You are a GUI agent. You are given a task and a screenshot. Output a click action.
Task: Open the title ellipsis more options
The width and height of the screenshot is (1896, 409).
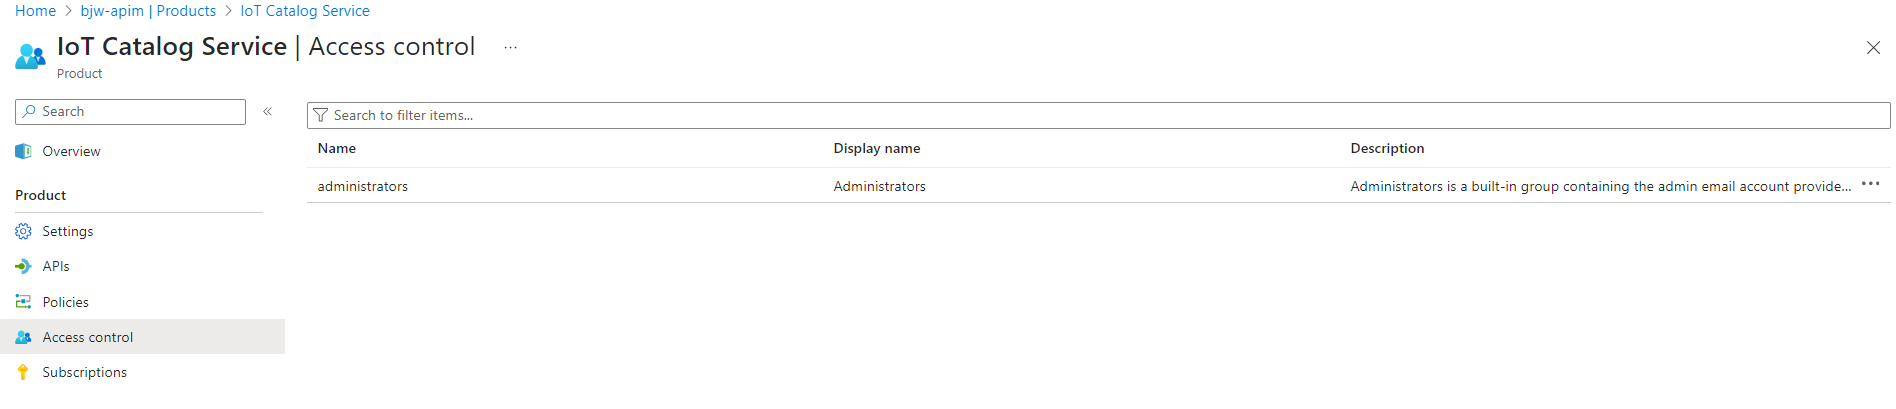coord(510,48)
